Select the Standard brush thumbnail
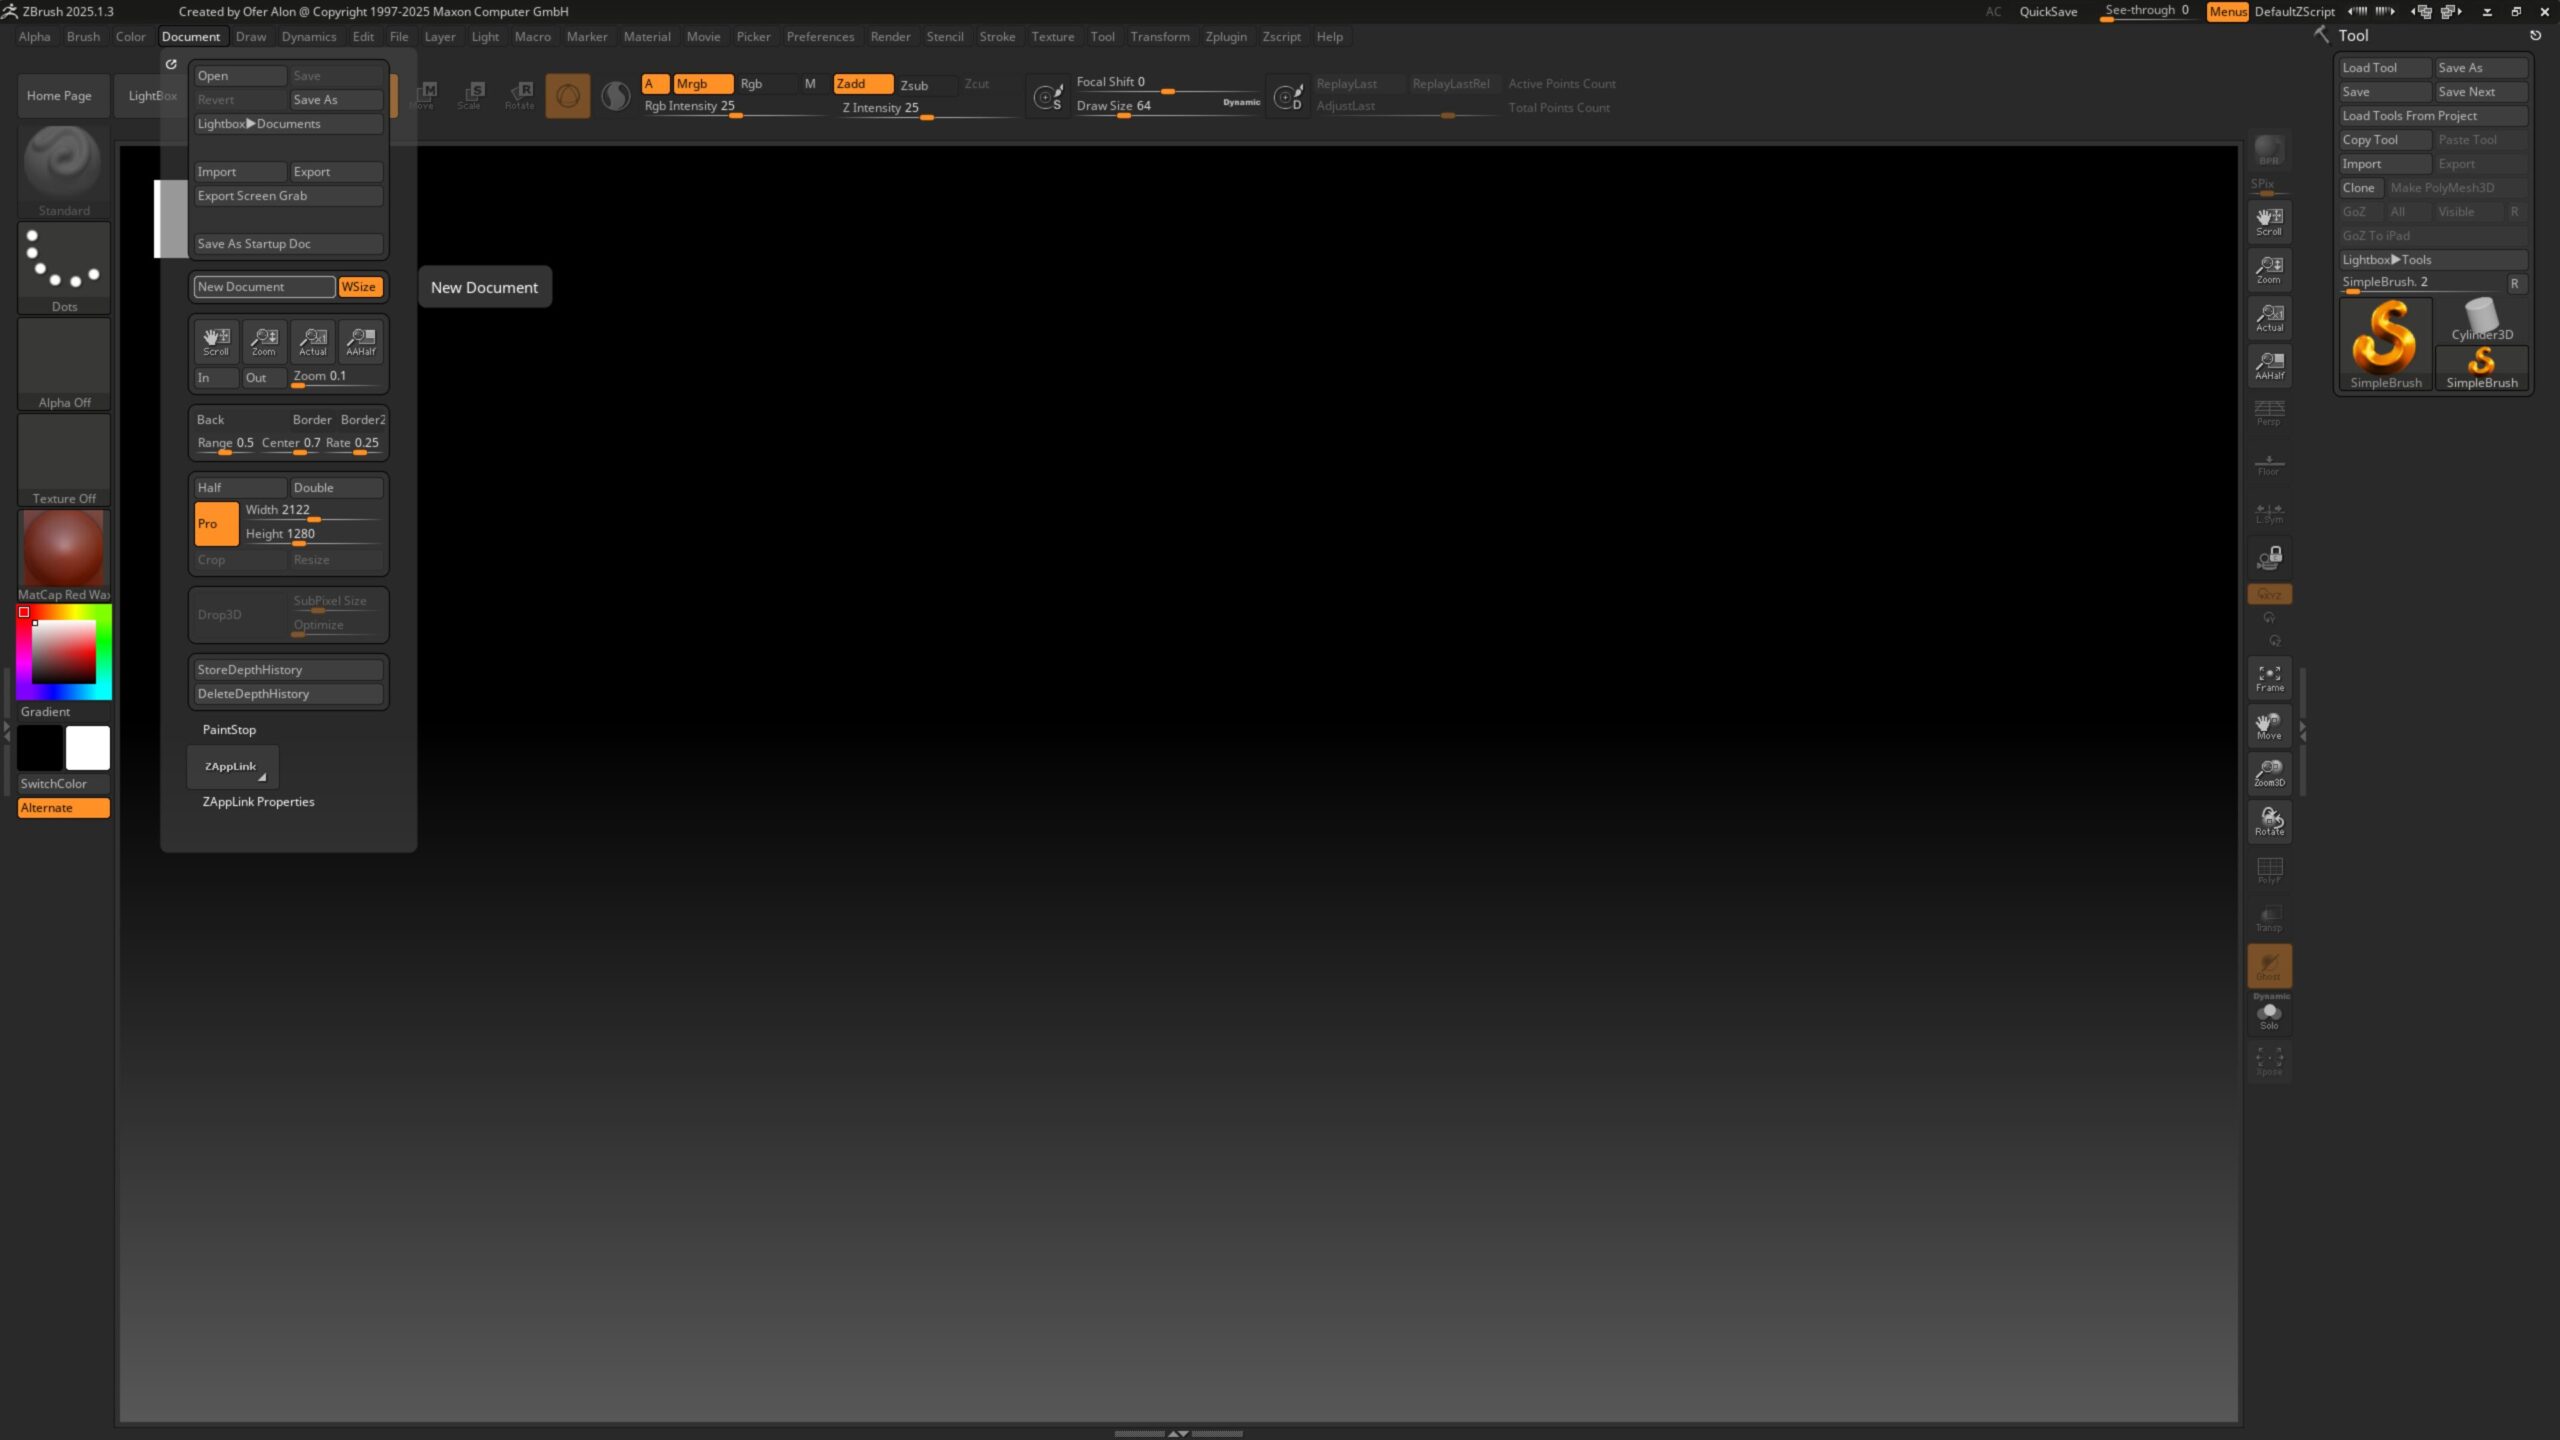The width and height of the screenshot is (2560, 1440). [x=63, y=170]
